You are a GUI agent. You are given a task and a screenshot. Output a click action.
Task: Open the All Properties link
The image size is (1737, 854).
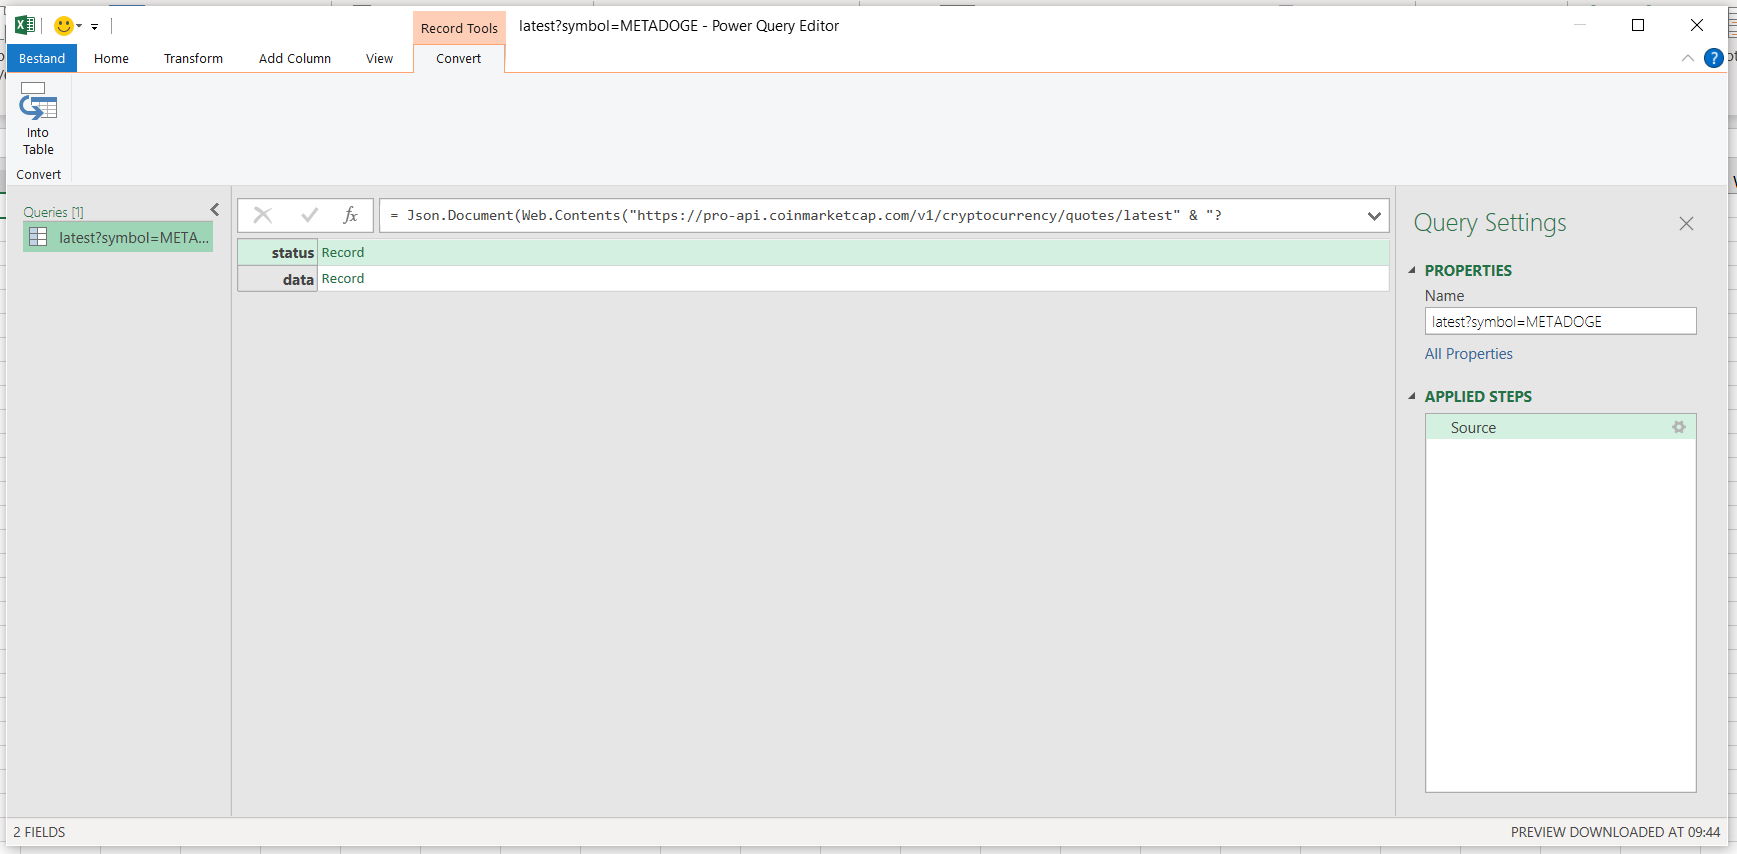point(1468,354)
